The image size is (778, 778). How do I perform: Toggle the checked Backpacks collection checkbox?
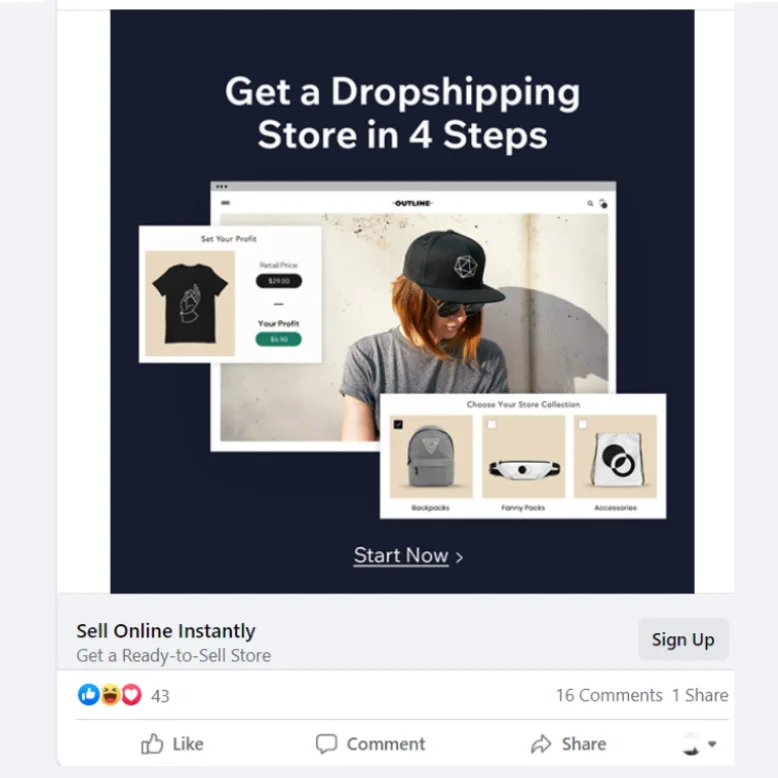tap(398, 424)
